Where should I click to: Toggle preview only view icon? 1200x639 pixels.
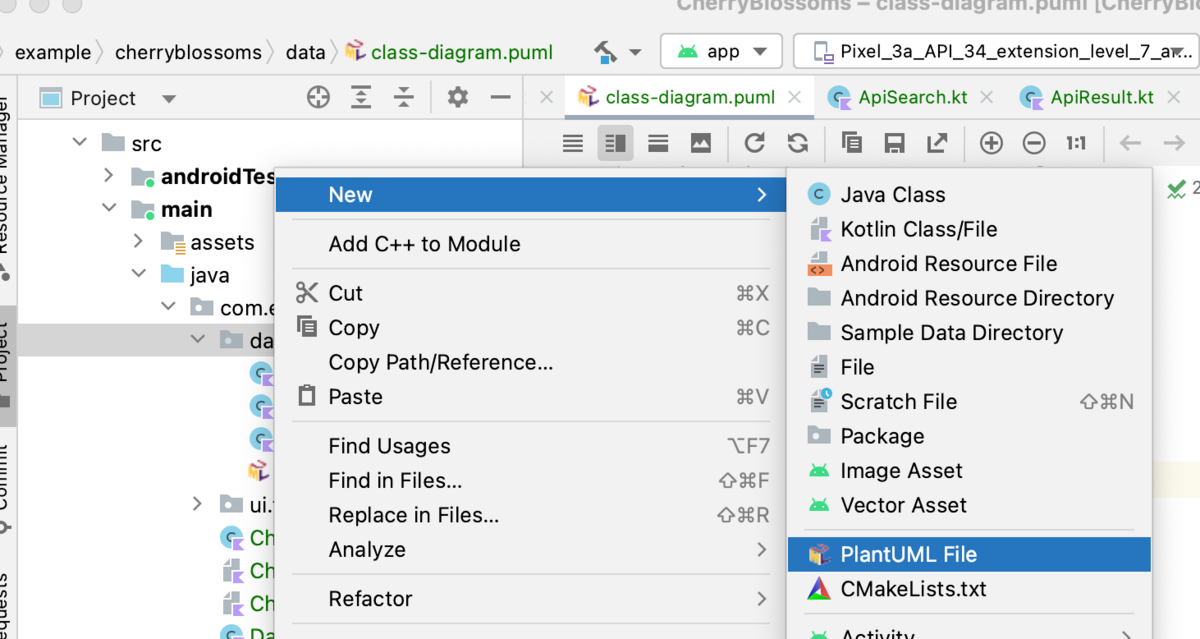click(658, 143)
